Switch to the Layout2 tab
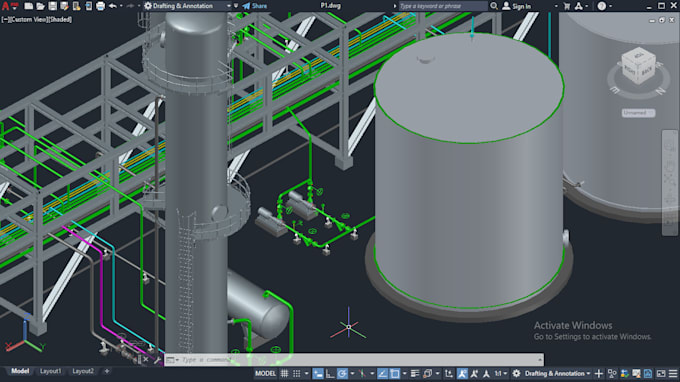This screenshot has height=382, width=680. pos(83,371)
